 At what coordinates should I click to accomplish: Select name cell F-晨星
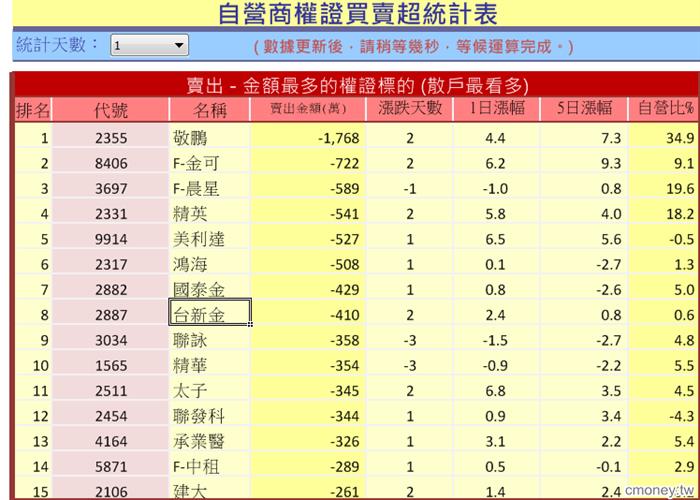coord(209,188)
